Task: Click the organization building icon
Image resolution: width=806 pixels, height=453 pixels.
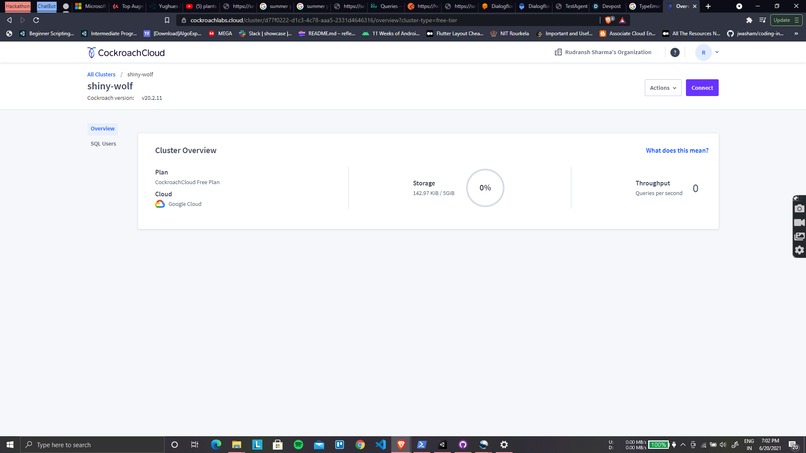Action: [558, 52]
